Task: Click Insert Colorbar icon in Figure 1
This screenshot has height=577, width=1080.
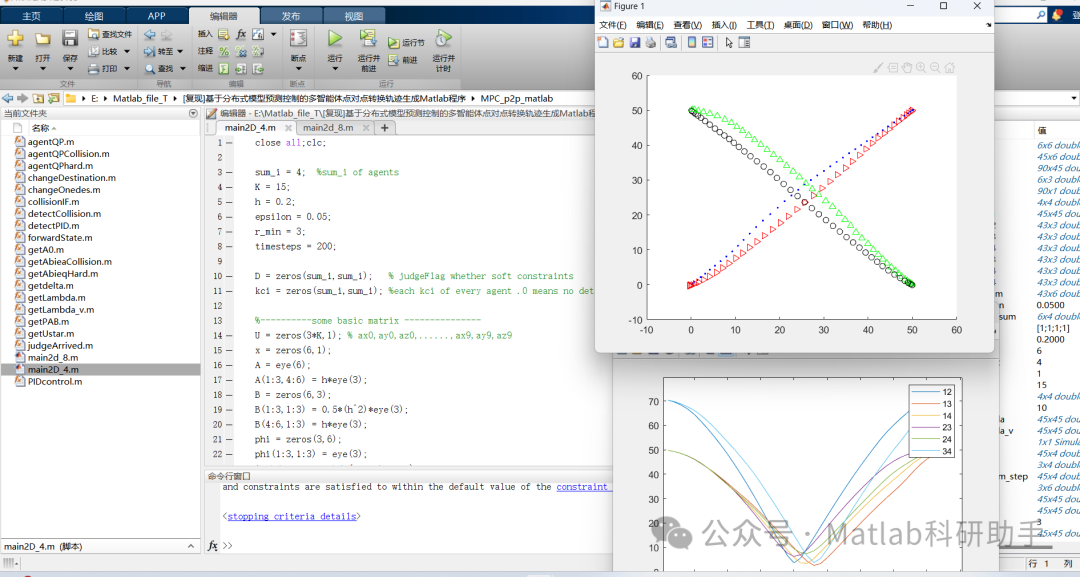Action: tap(692, 43)
